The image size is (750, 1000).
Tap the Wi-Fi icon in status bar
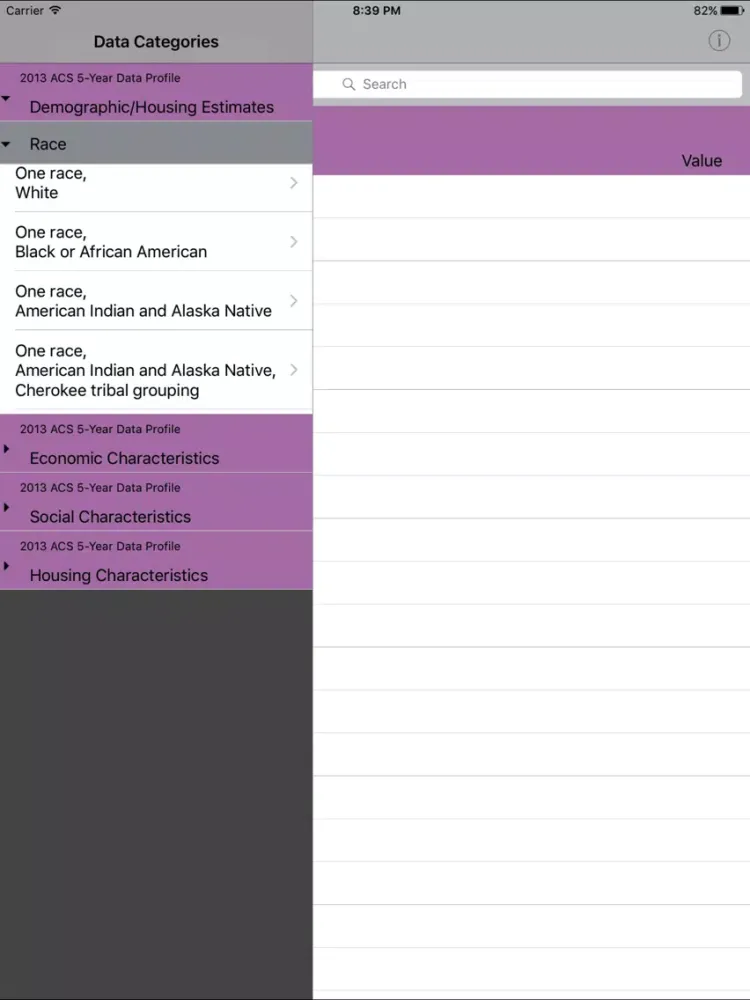point(55,11)
